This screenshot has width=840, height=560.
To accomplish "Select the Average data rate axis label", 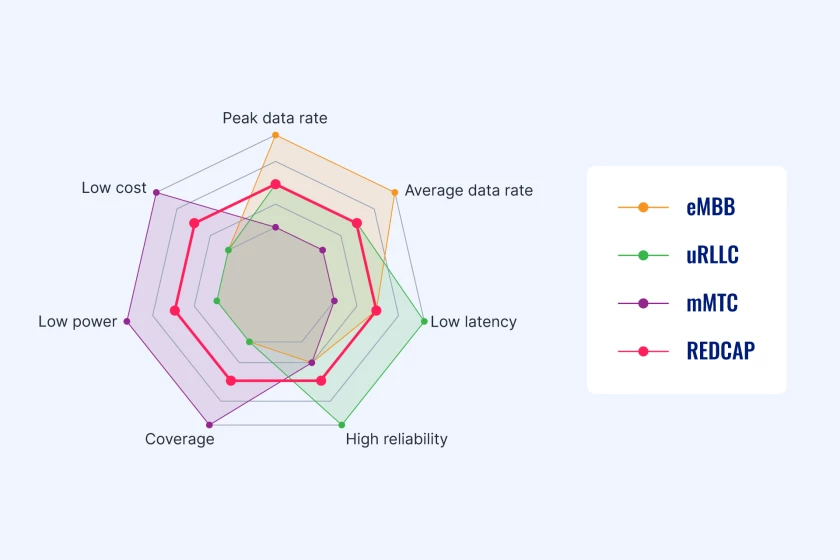I will (x=469, y=190).
